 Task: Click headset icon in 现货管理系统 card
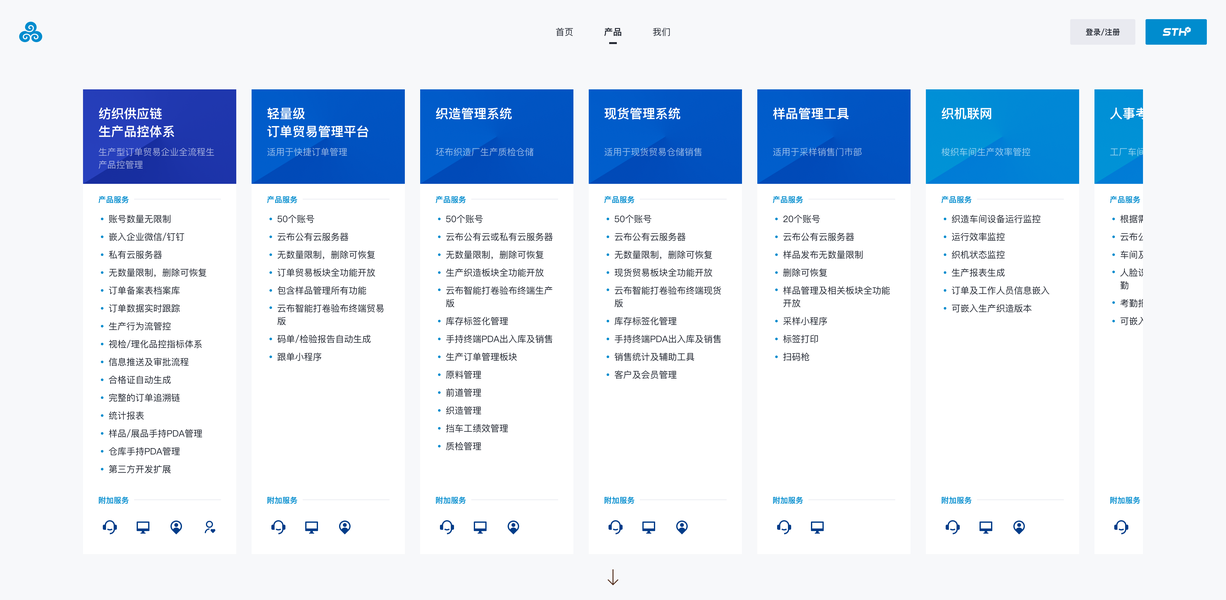tap(615, 527)
